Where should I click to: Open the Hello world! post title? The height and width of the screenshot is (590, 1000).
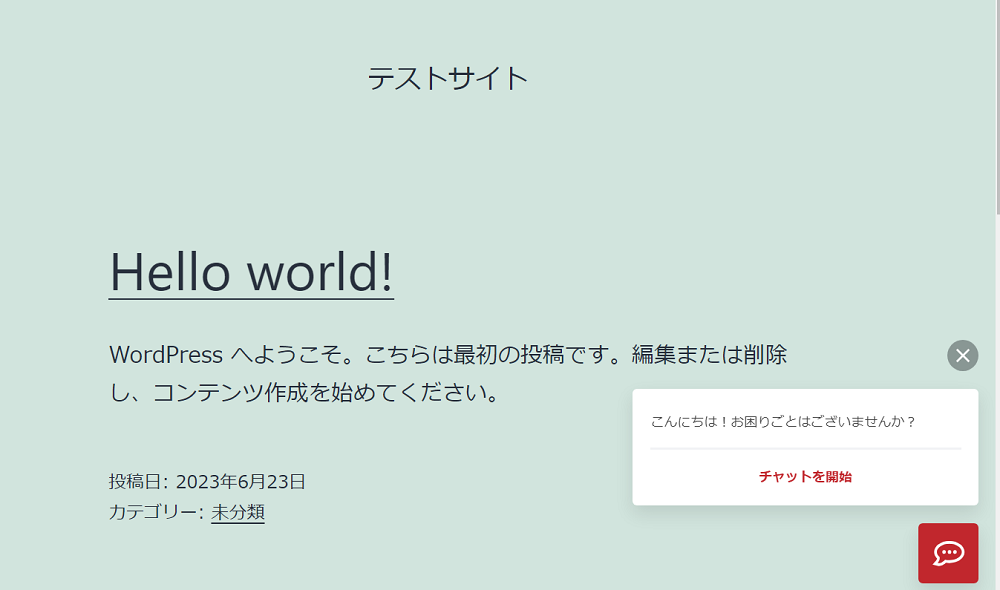click(251, 271)
